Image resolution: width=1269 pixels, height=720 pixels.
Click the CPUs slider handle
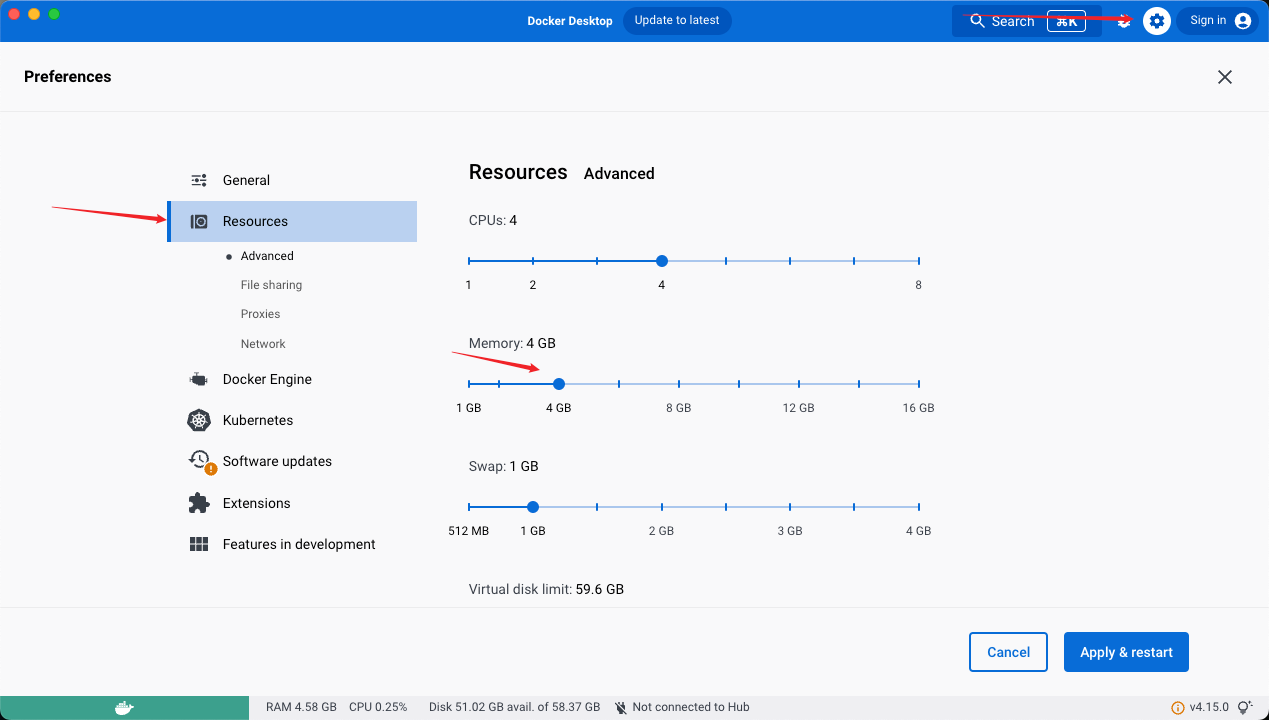coord(661,261)
